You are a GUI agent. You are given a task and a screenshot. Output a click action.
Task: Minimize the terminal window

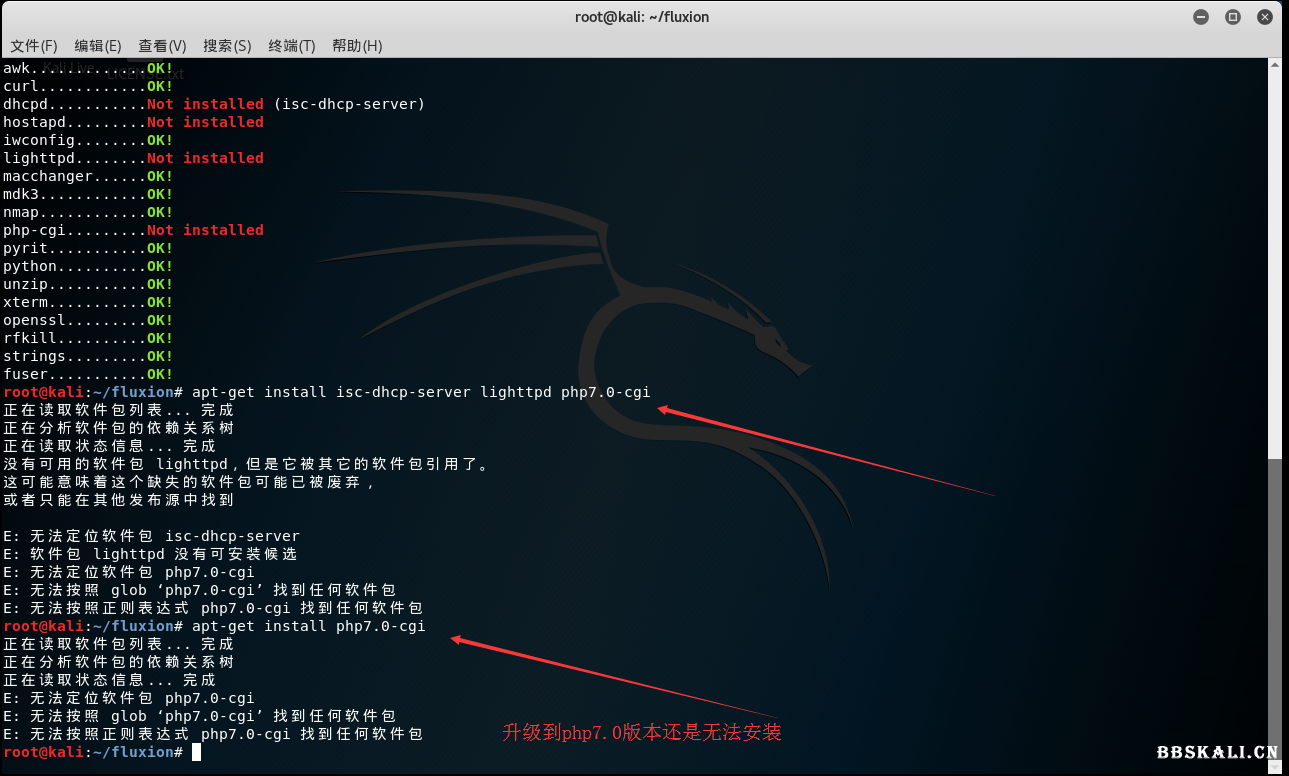1200,16
